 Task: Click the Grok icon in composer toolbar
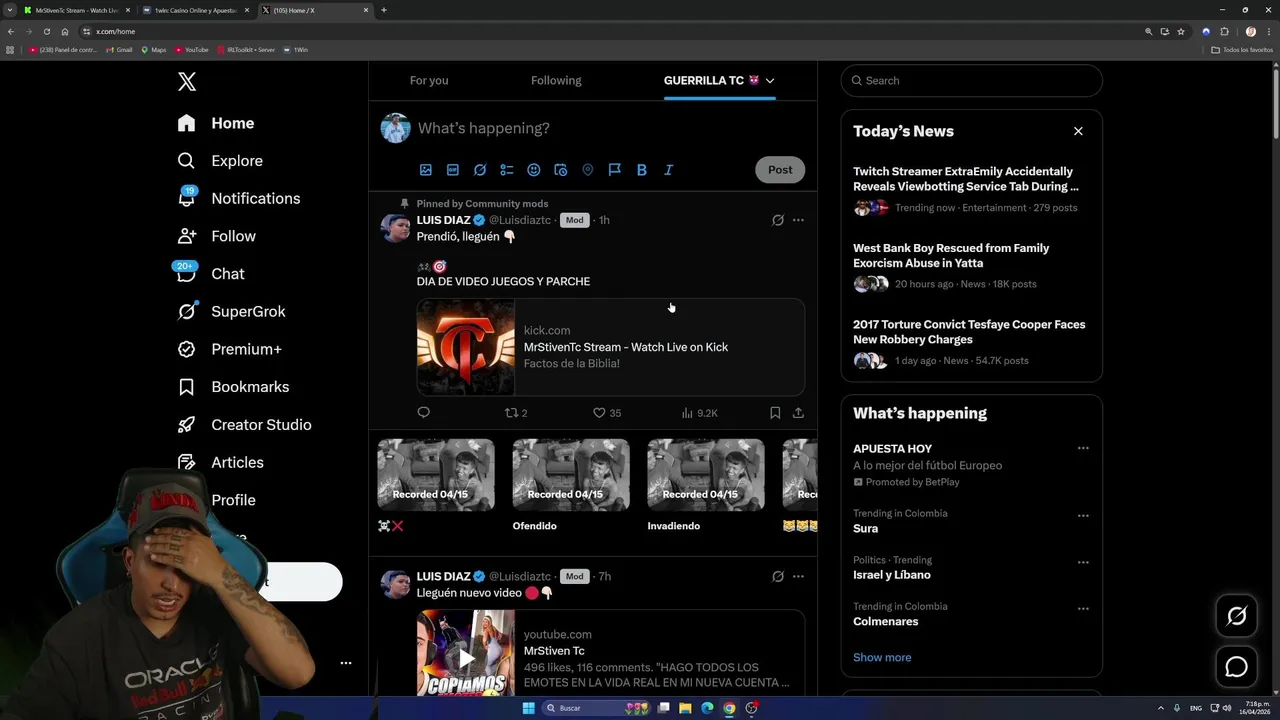tap(480, 170)
